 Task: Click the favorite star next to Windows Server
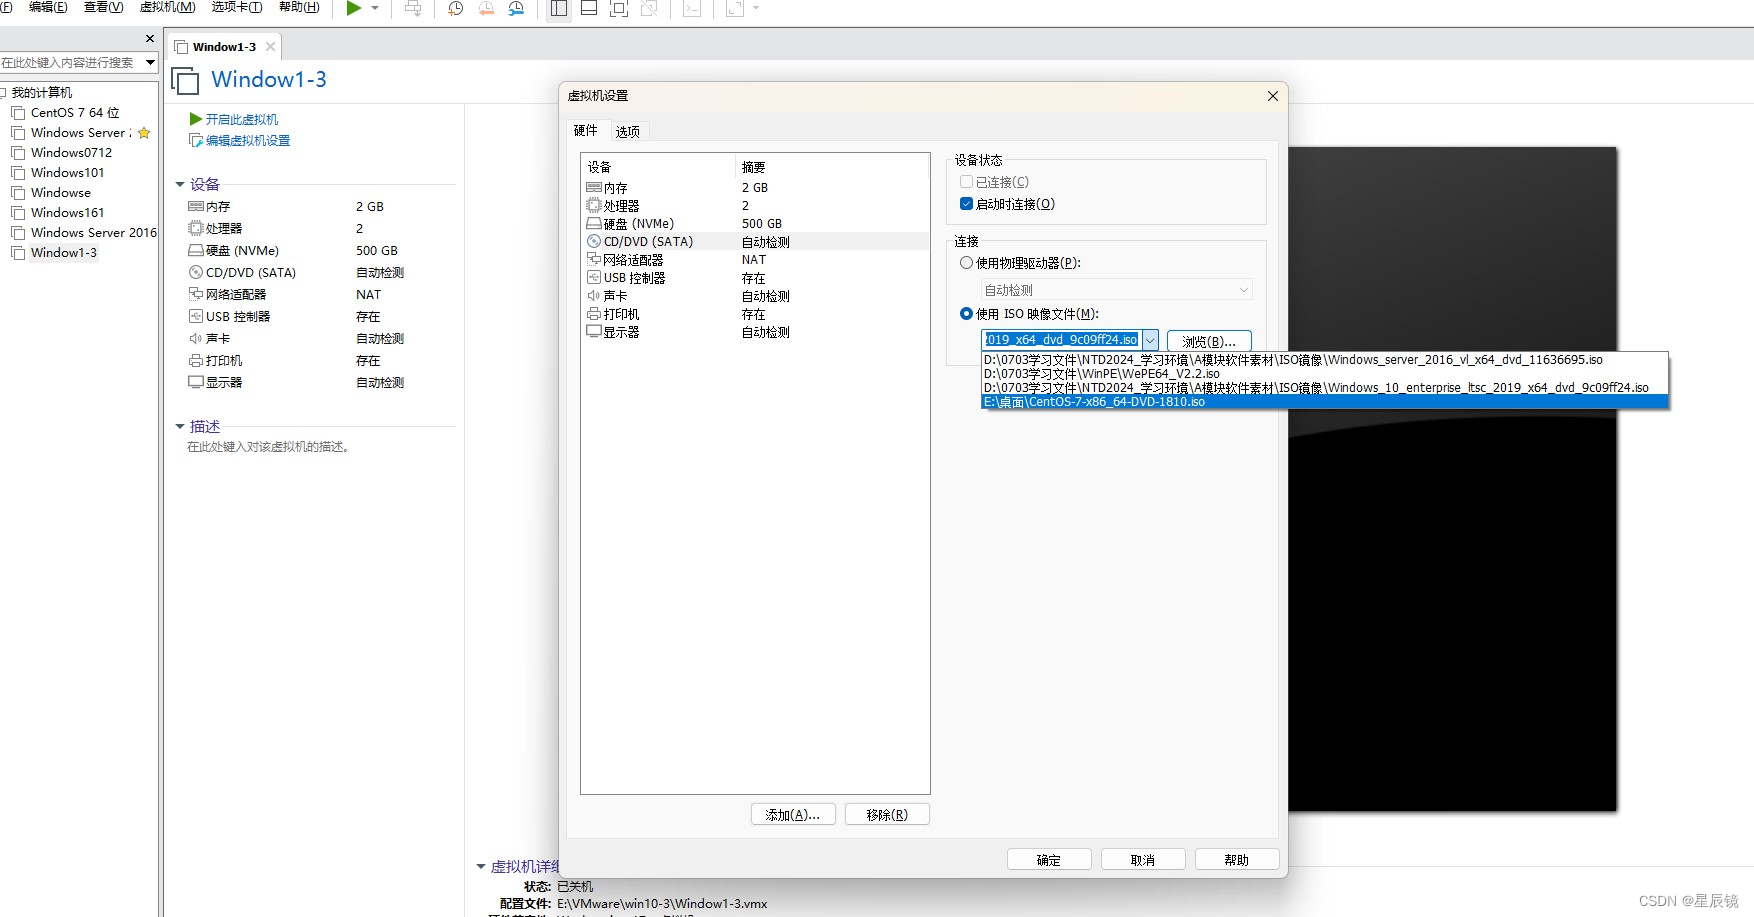pyautogui.click(x=144, y=132)
